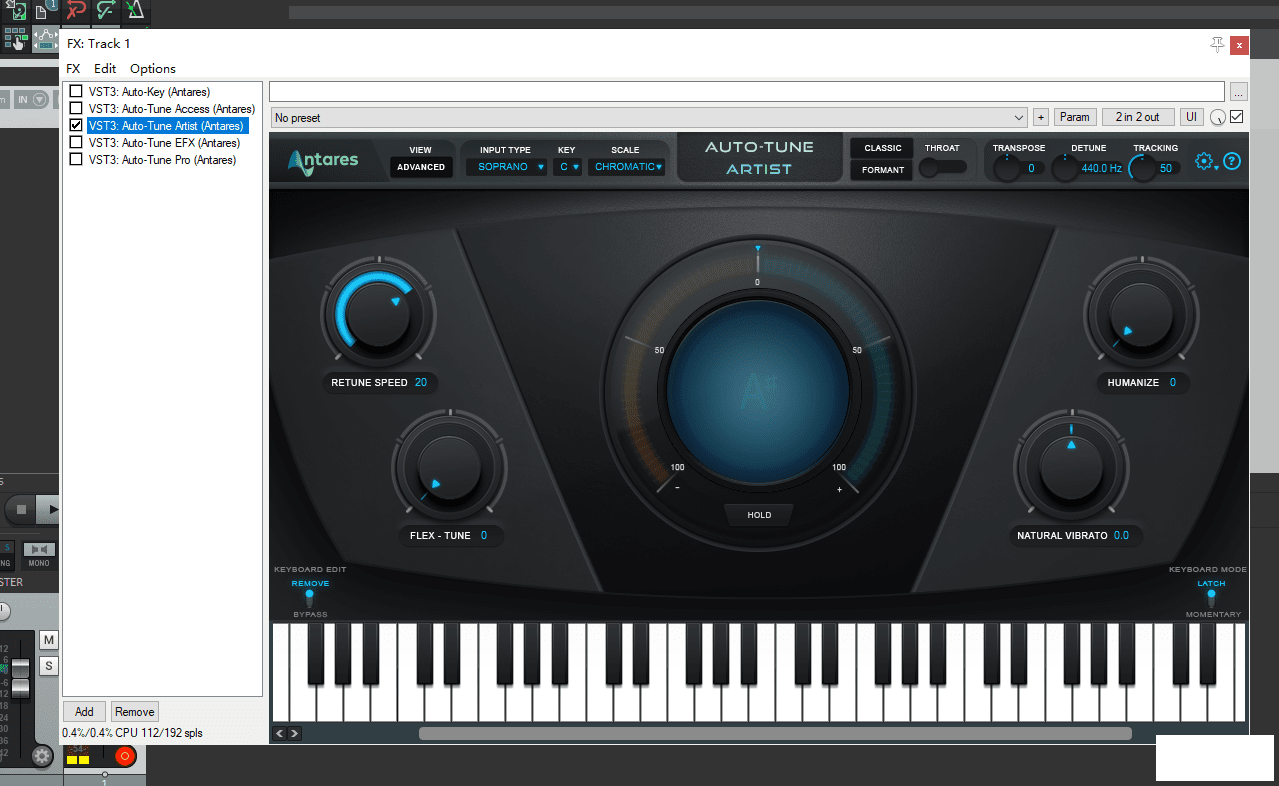This screenshot has height=786, width=1279.
Task: Click the Remove FX button
Action: (134, 712)
